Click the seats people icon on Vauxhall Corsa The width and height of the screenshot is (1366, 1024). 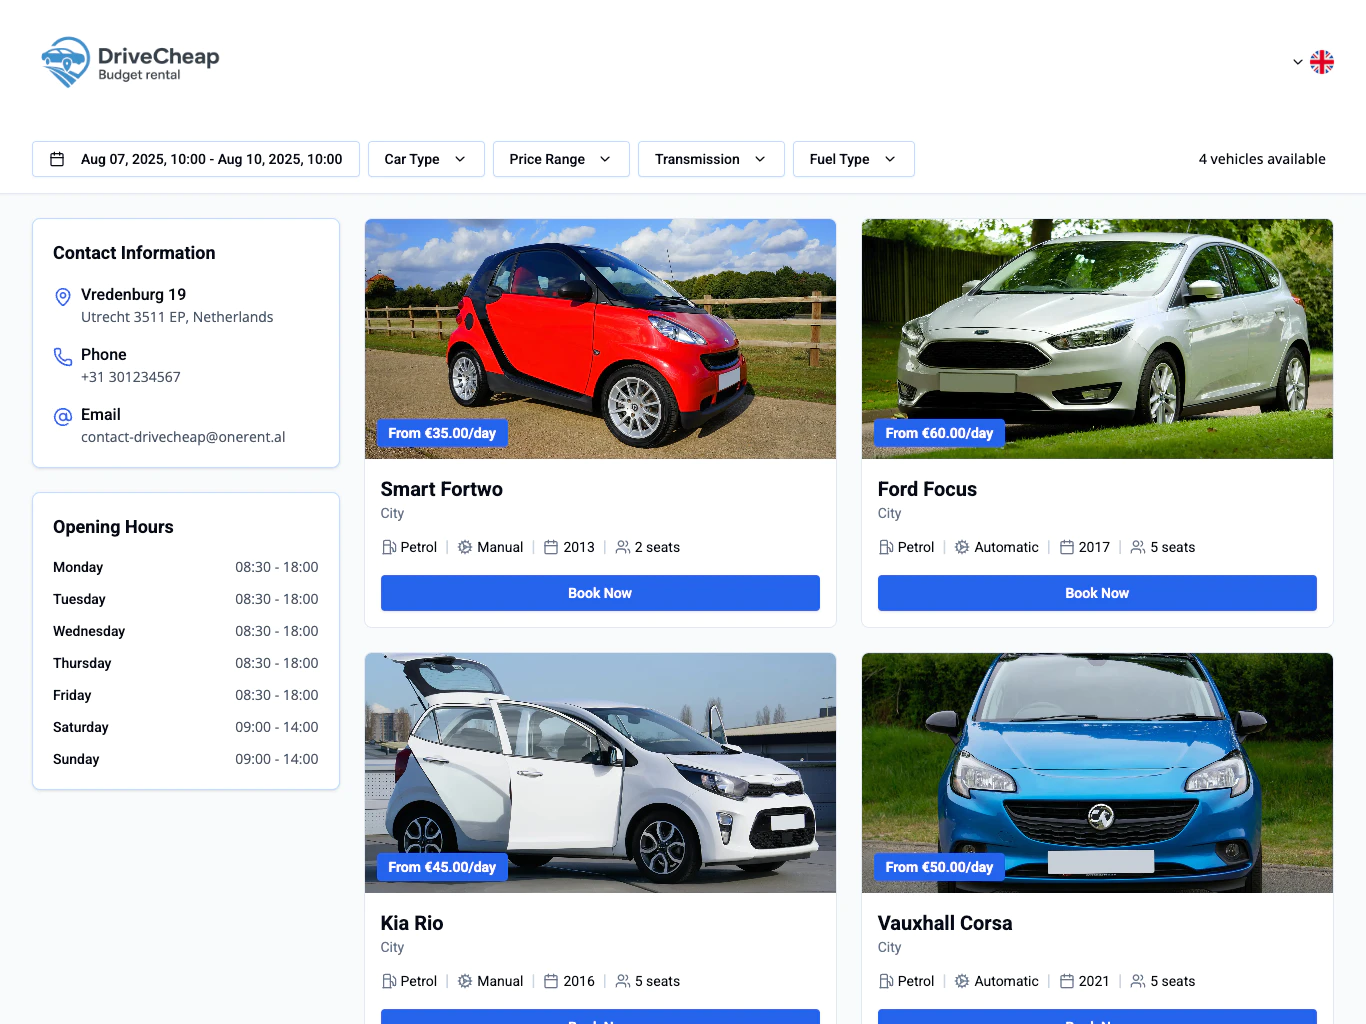point(1138,981)
